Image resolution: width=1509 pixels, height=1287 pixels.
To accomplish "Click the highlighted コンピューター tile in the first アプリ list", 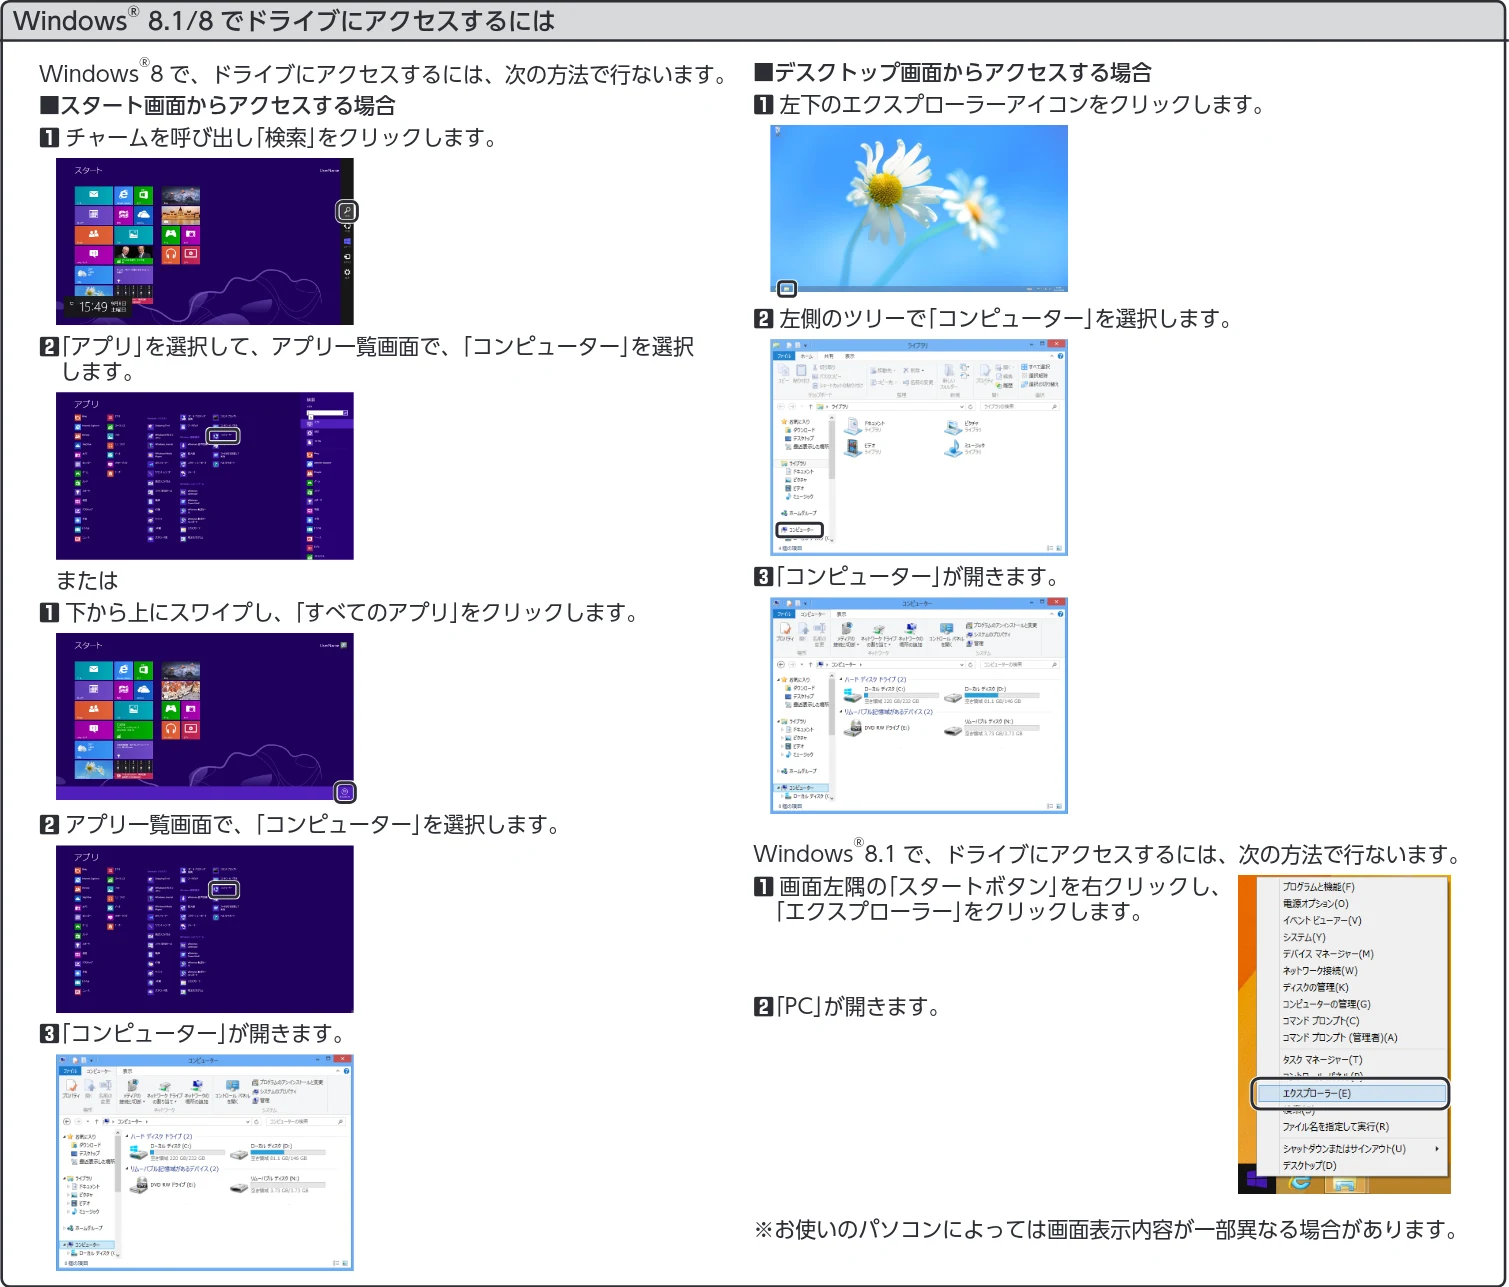I will 224,436.
